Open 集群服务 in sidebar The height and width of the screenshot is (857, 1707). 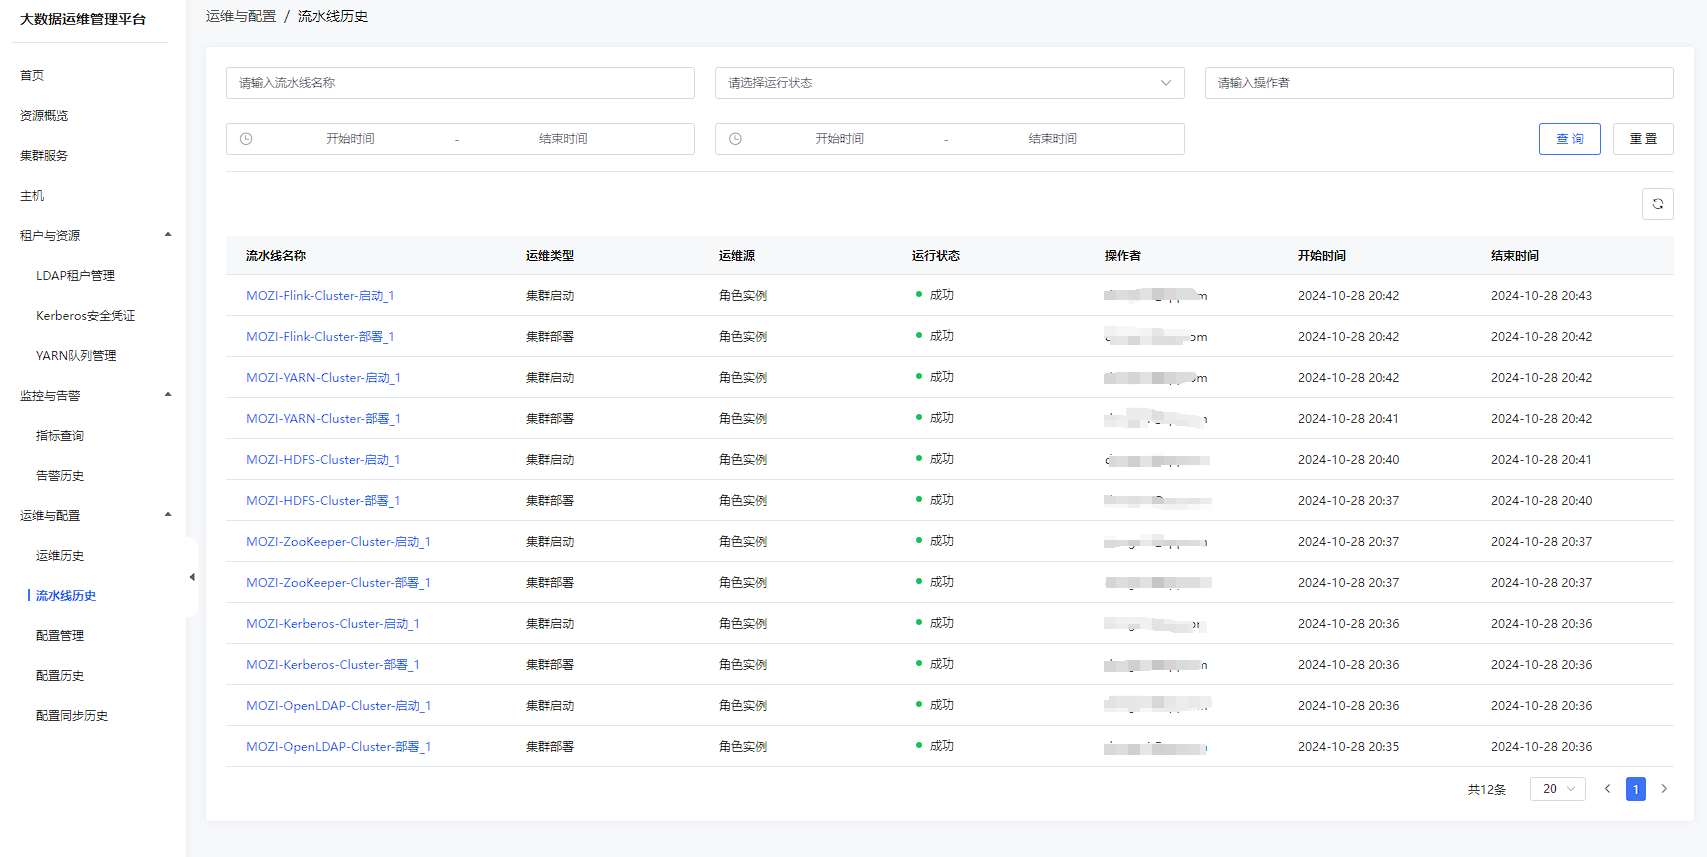(44, 155)
